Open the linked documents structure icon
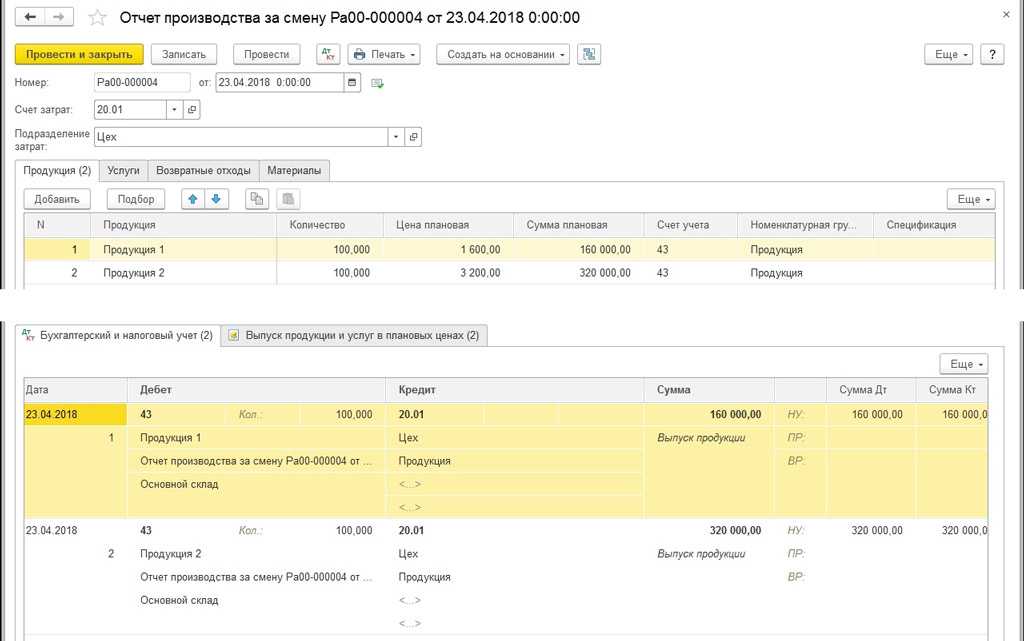The image size is (1024, 641). (x=589, y=54)
